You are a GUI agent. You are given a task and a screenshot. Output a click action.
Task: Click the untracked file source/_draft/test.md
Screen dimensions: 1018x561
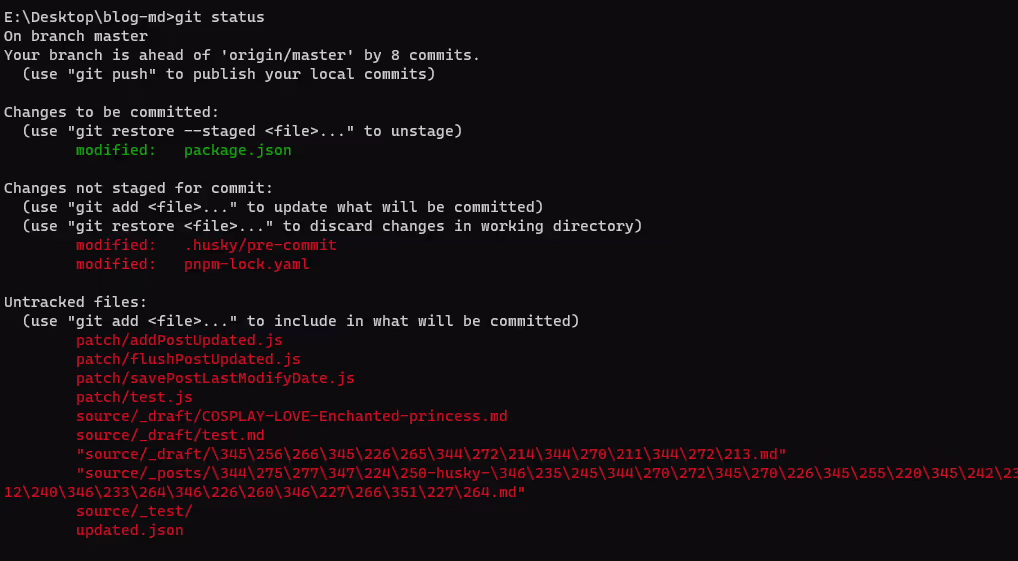170,435
